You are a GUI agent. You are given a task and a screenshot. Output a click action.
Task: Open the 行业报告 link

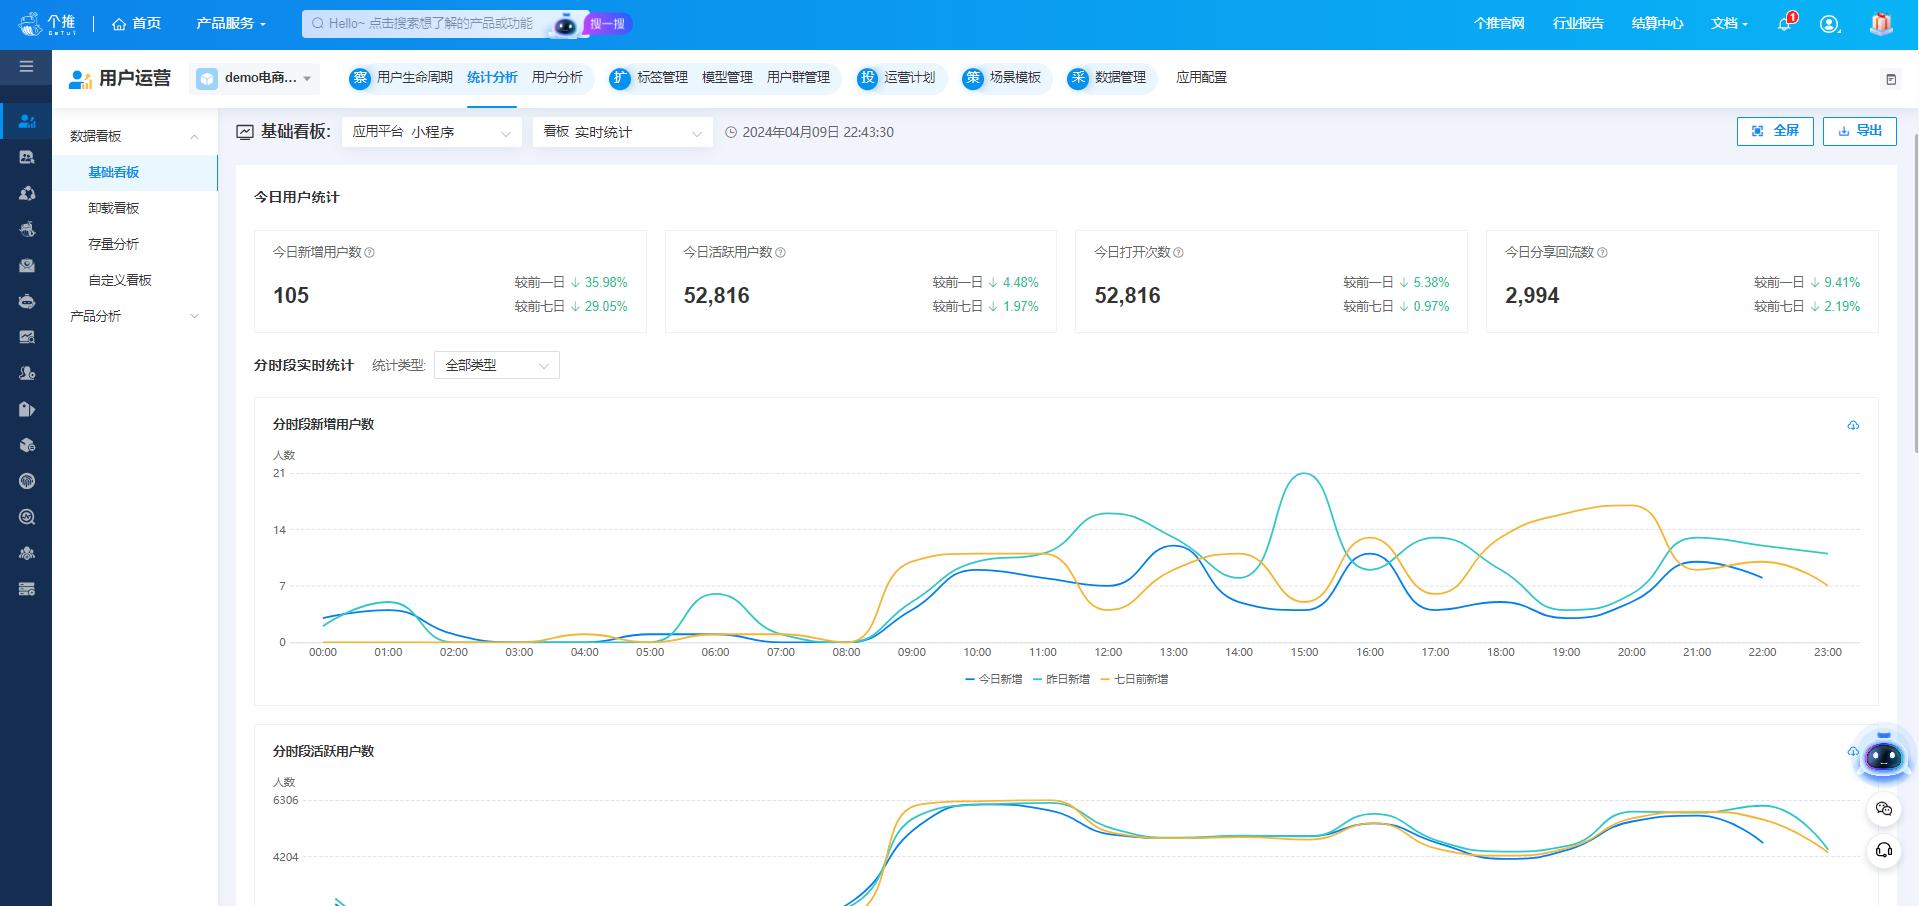(x=1578, y=23)
